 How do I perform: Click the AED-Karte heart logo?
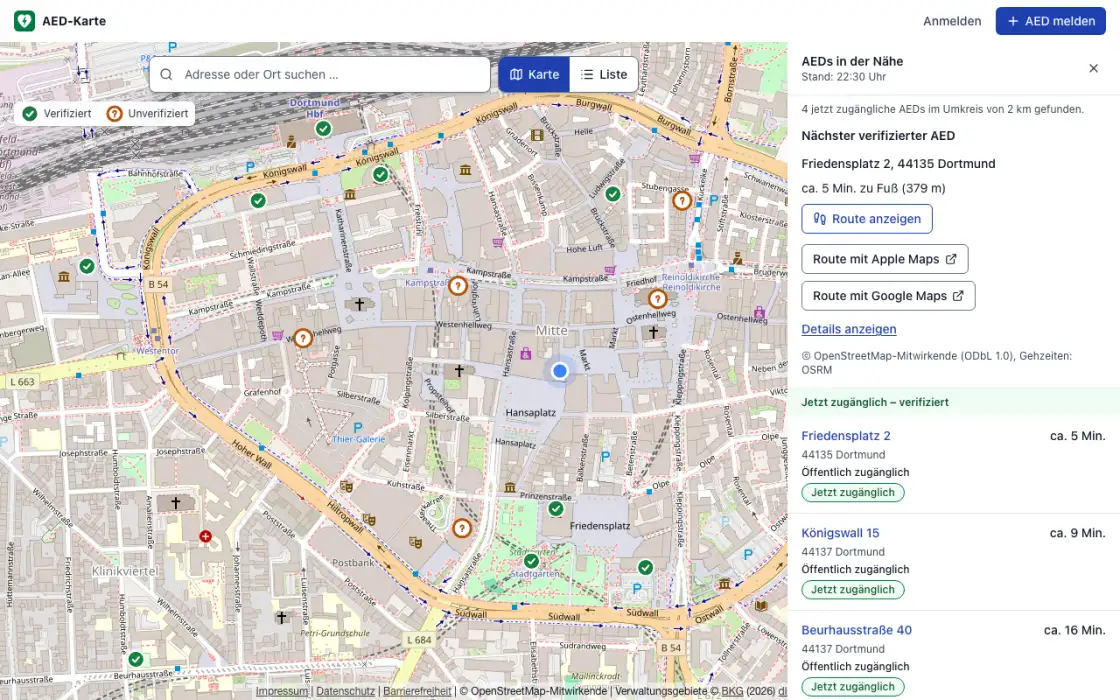pyautogui.click(x=24, y=21)
